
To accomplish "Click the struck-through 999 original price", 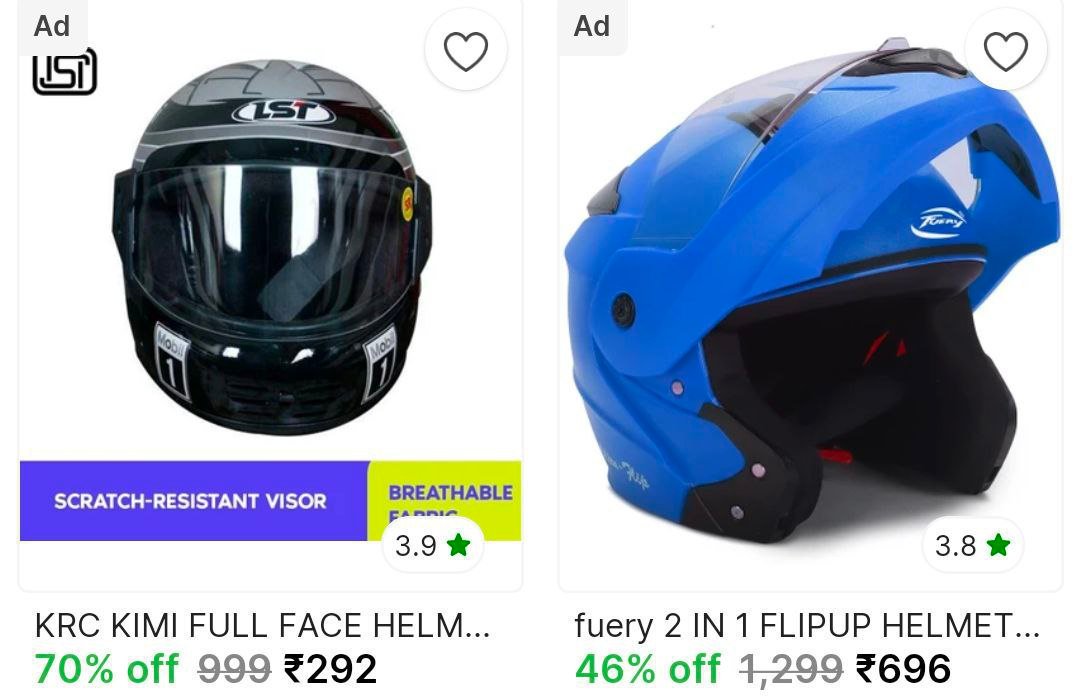I will click(235, 669).
